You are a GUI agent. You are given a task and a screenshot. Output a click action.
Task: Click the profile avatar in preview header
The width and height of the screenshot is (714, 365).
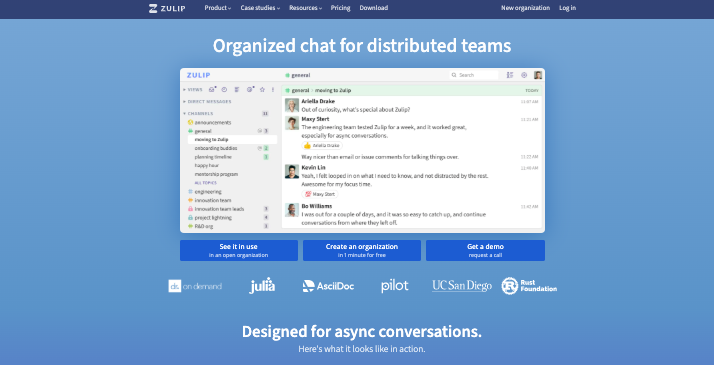(x=538, y=75)
